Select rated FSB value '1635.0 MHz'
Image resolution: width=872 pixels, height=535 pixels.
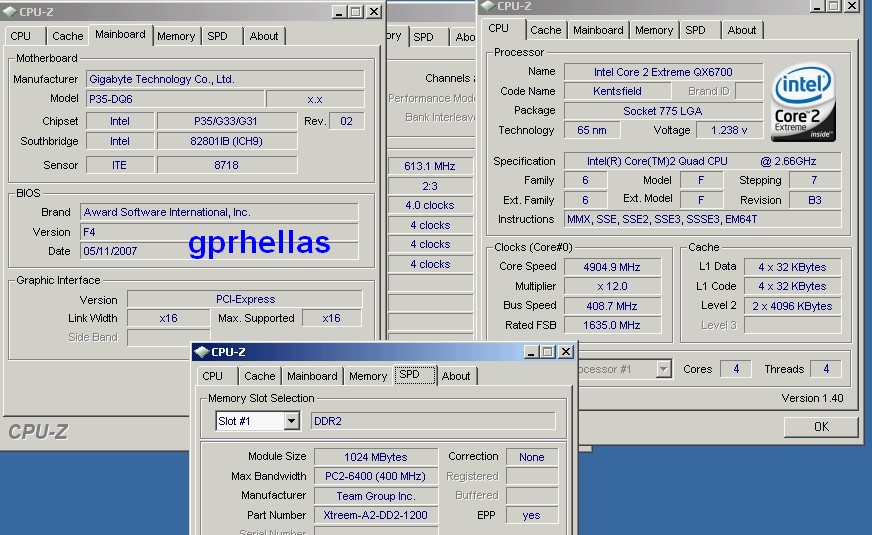coord(612,325)
